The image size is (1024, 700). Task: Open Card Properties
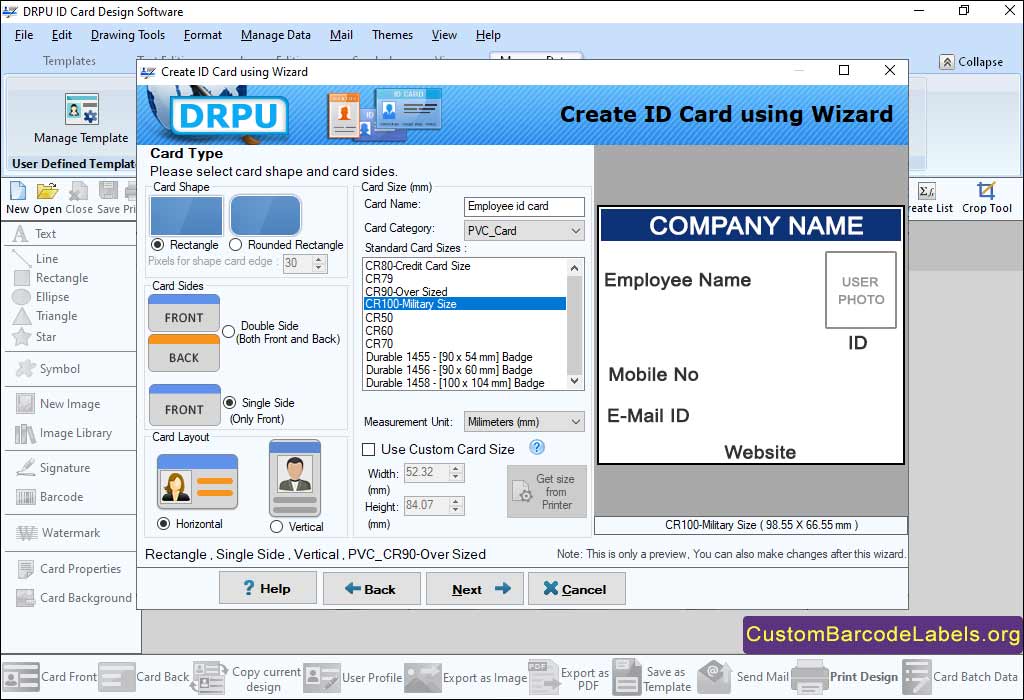[x=69, y=569]
